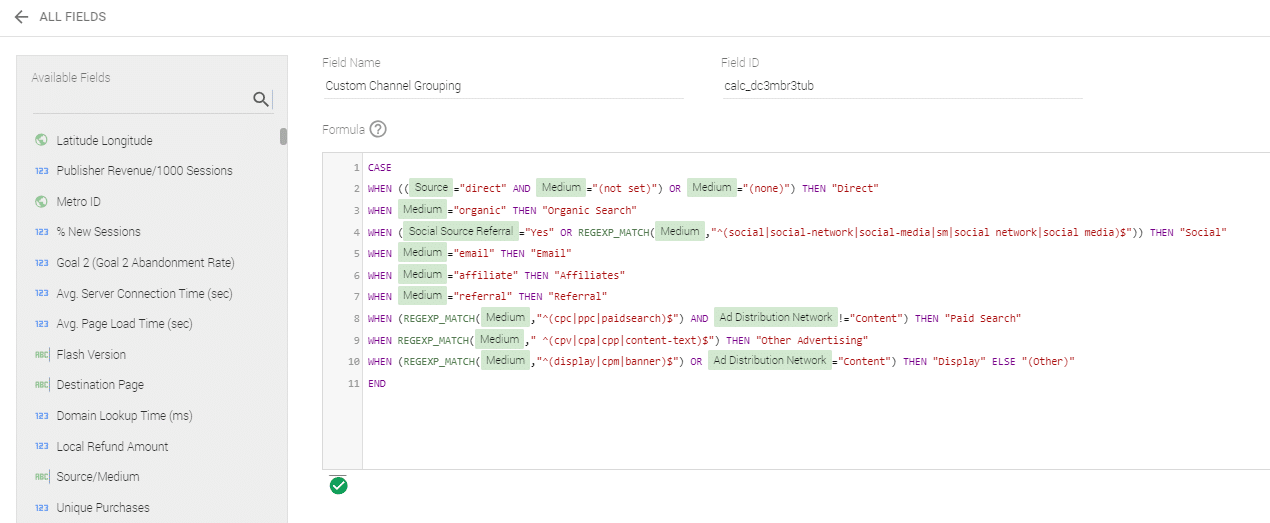The width and height of the screenshot is (1270, 523).
Task: Select the % New Sessions field
Action: click(x=98, y=232)
